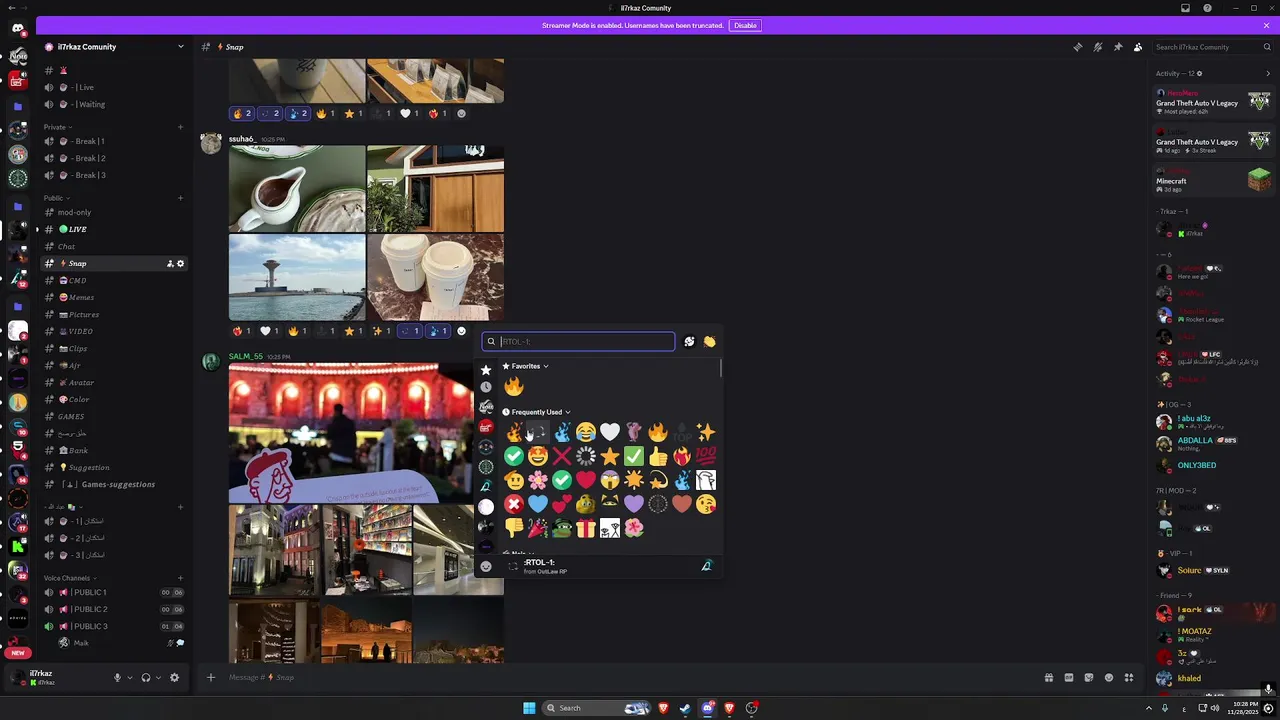Image resolution: width=1280 pixels, height=720 pixels.
Task: Click the invite icon on Snap channel
Action: pos(170,263)
